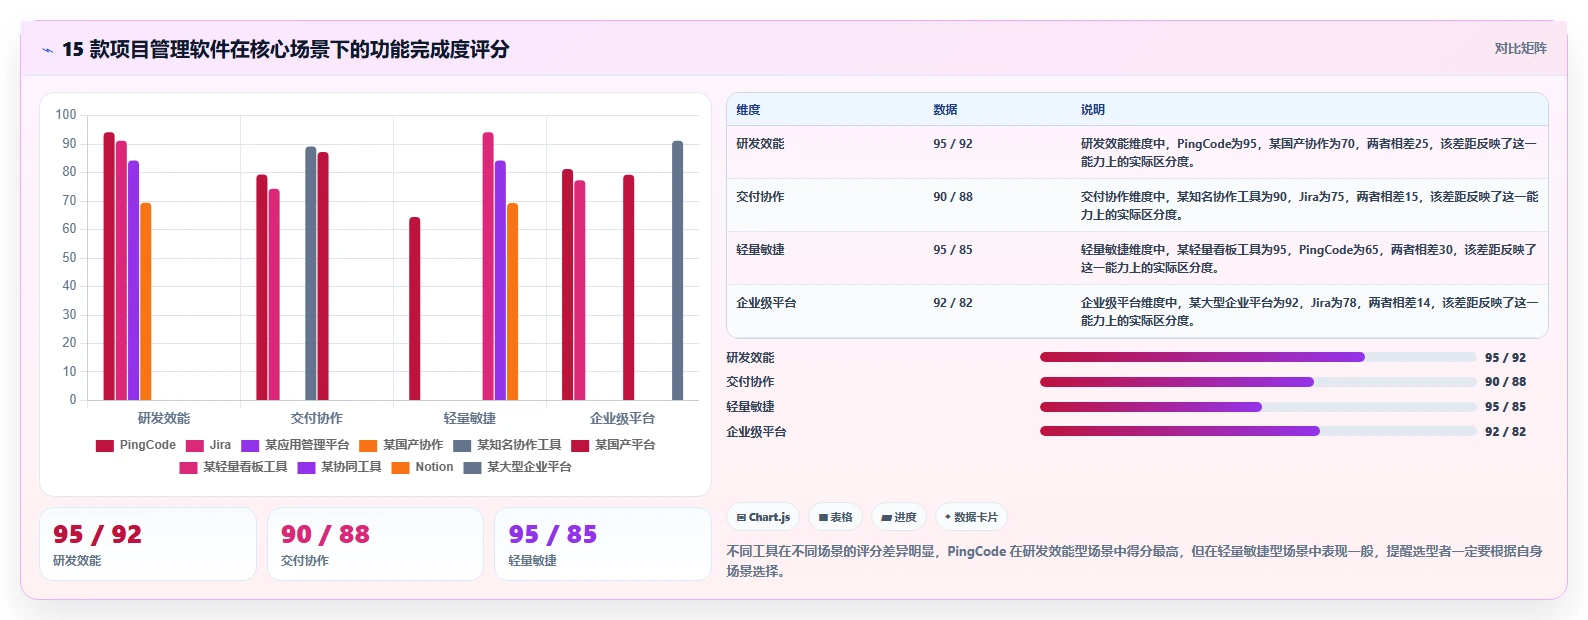Image resolution: width=1588 pixels, height=620 pixels.
Task: Click the 研发效能 label beside progress bars
Action: click(750, 357)
